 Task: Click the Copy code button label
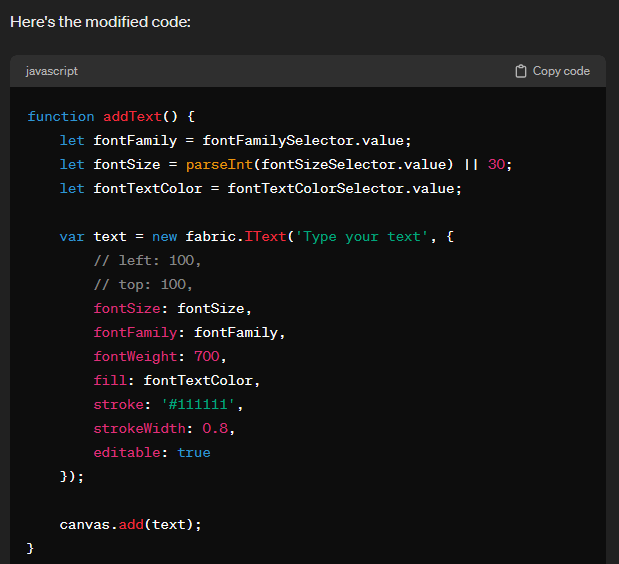(x=561, y=71)
